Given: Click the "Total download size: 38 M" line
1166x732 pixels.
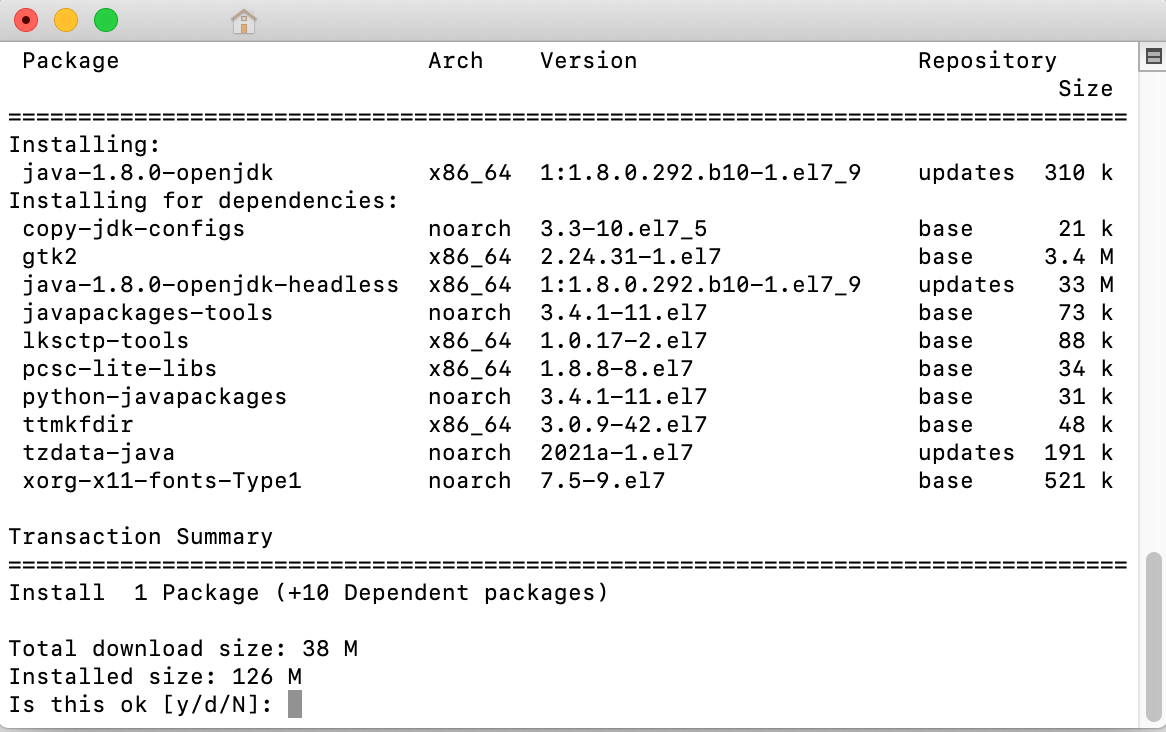Looking at the screenshot, I should (x=183, y=649).
